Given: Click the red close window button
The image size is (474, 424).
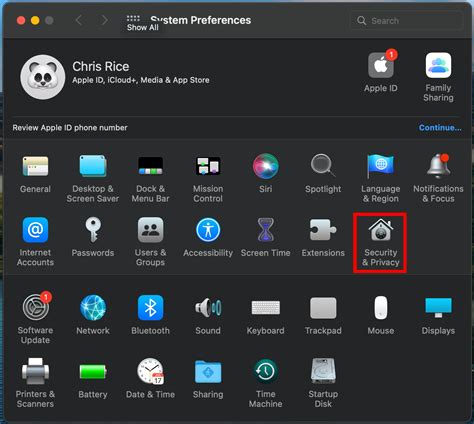Looking at the screenshot, I should [21, 20].
